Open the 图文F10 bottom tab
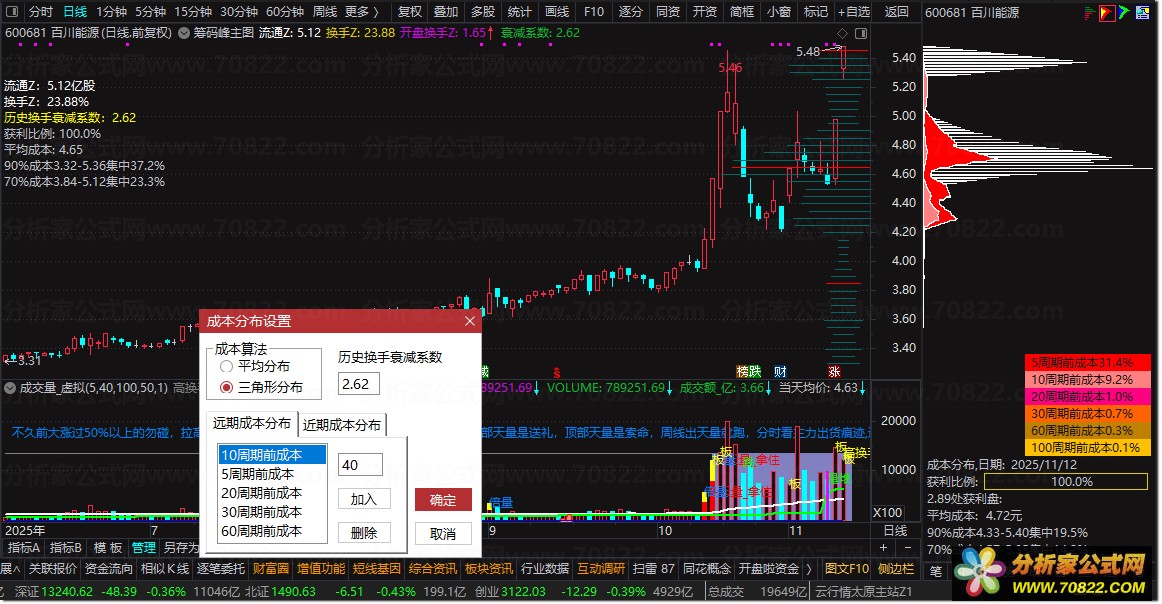Viewport: 1162px width, 604px height. click(847, 569)
